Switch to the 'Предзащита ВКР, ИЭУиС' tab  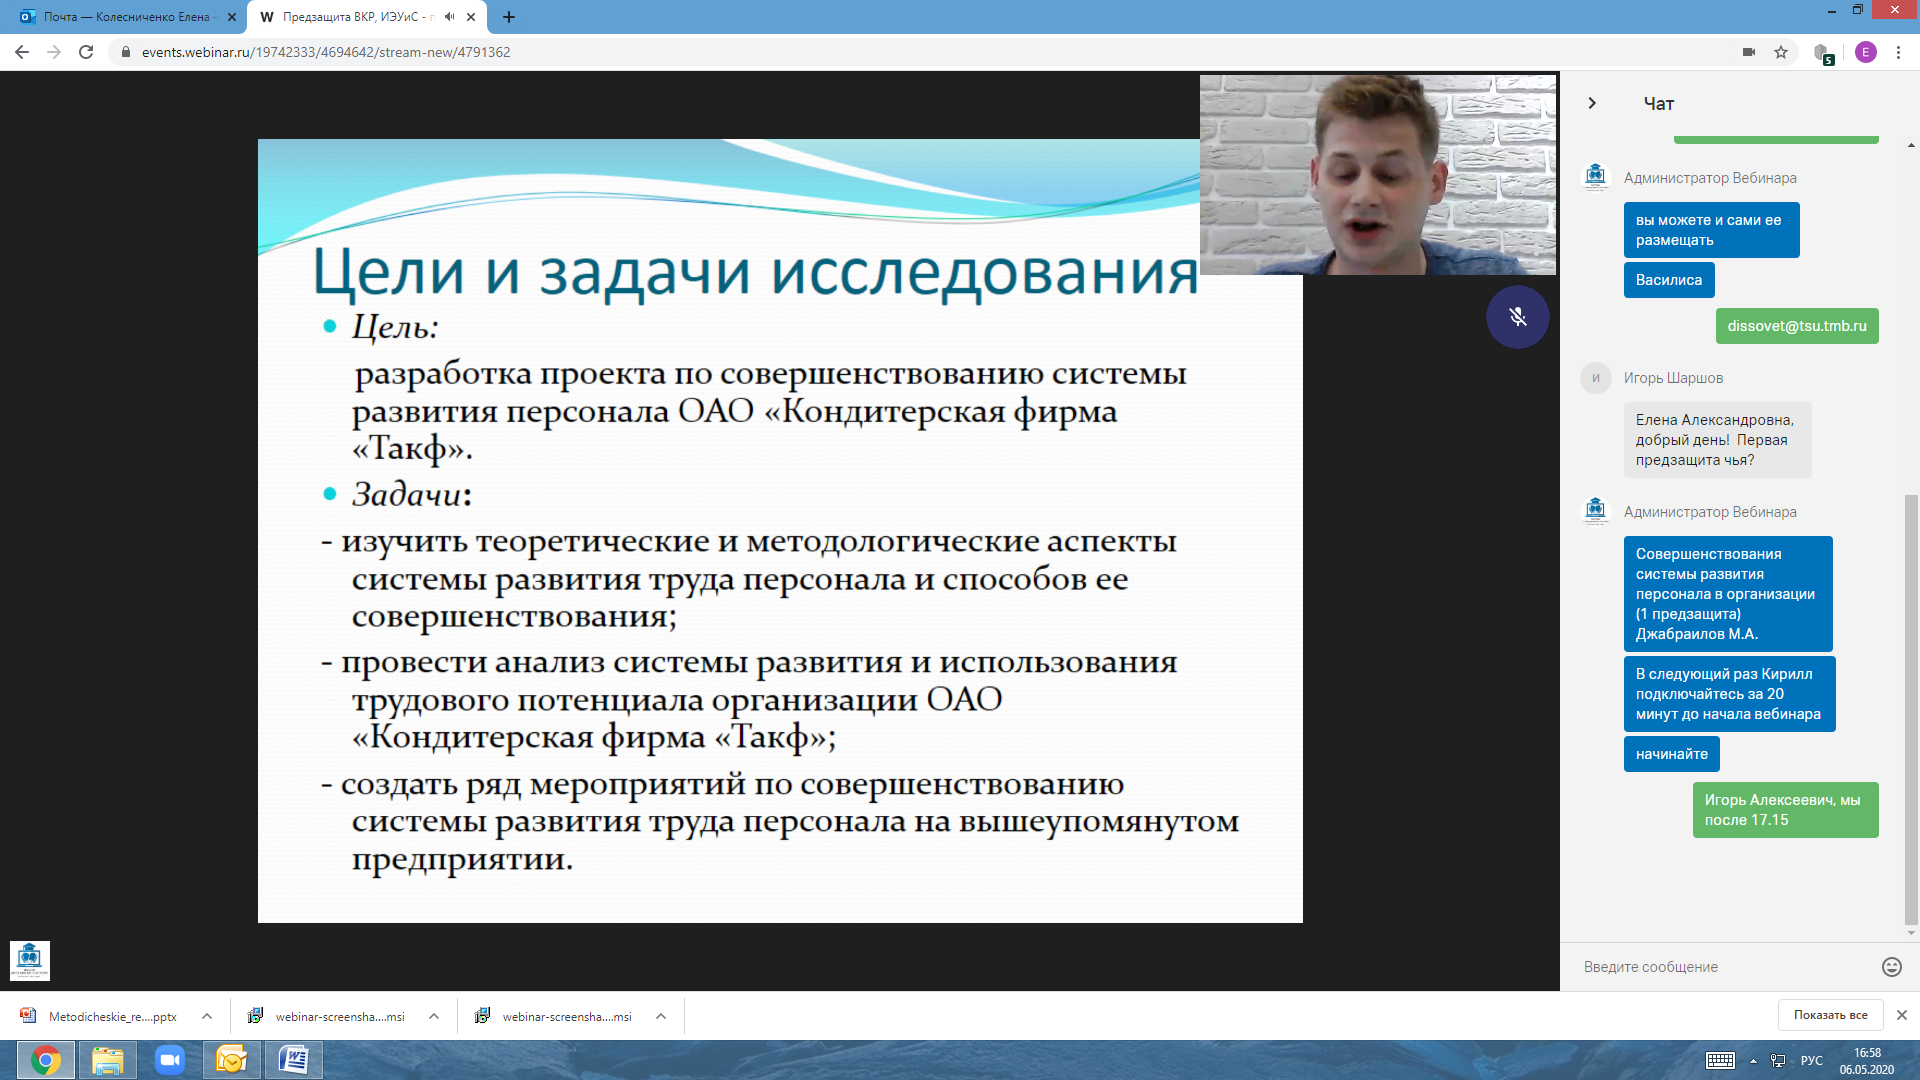click(x=366, y=17)
